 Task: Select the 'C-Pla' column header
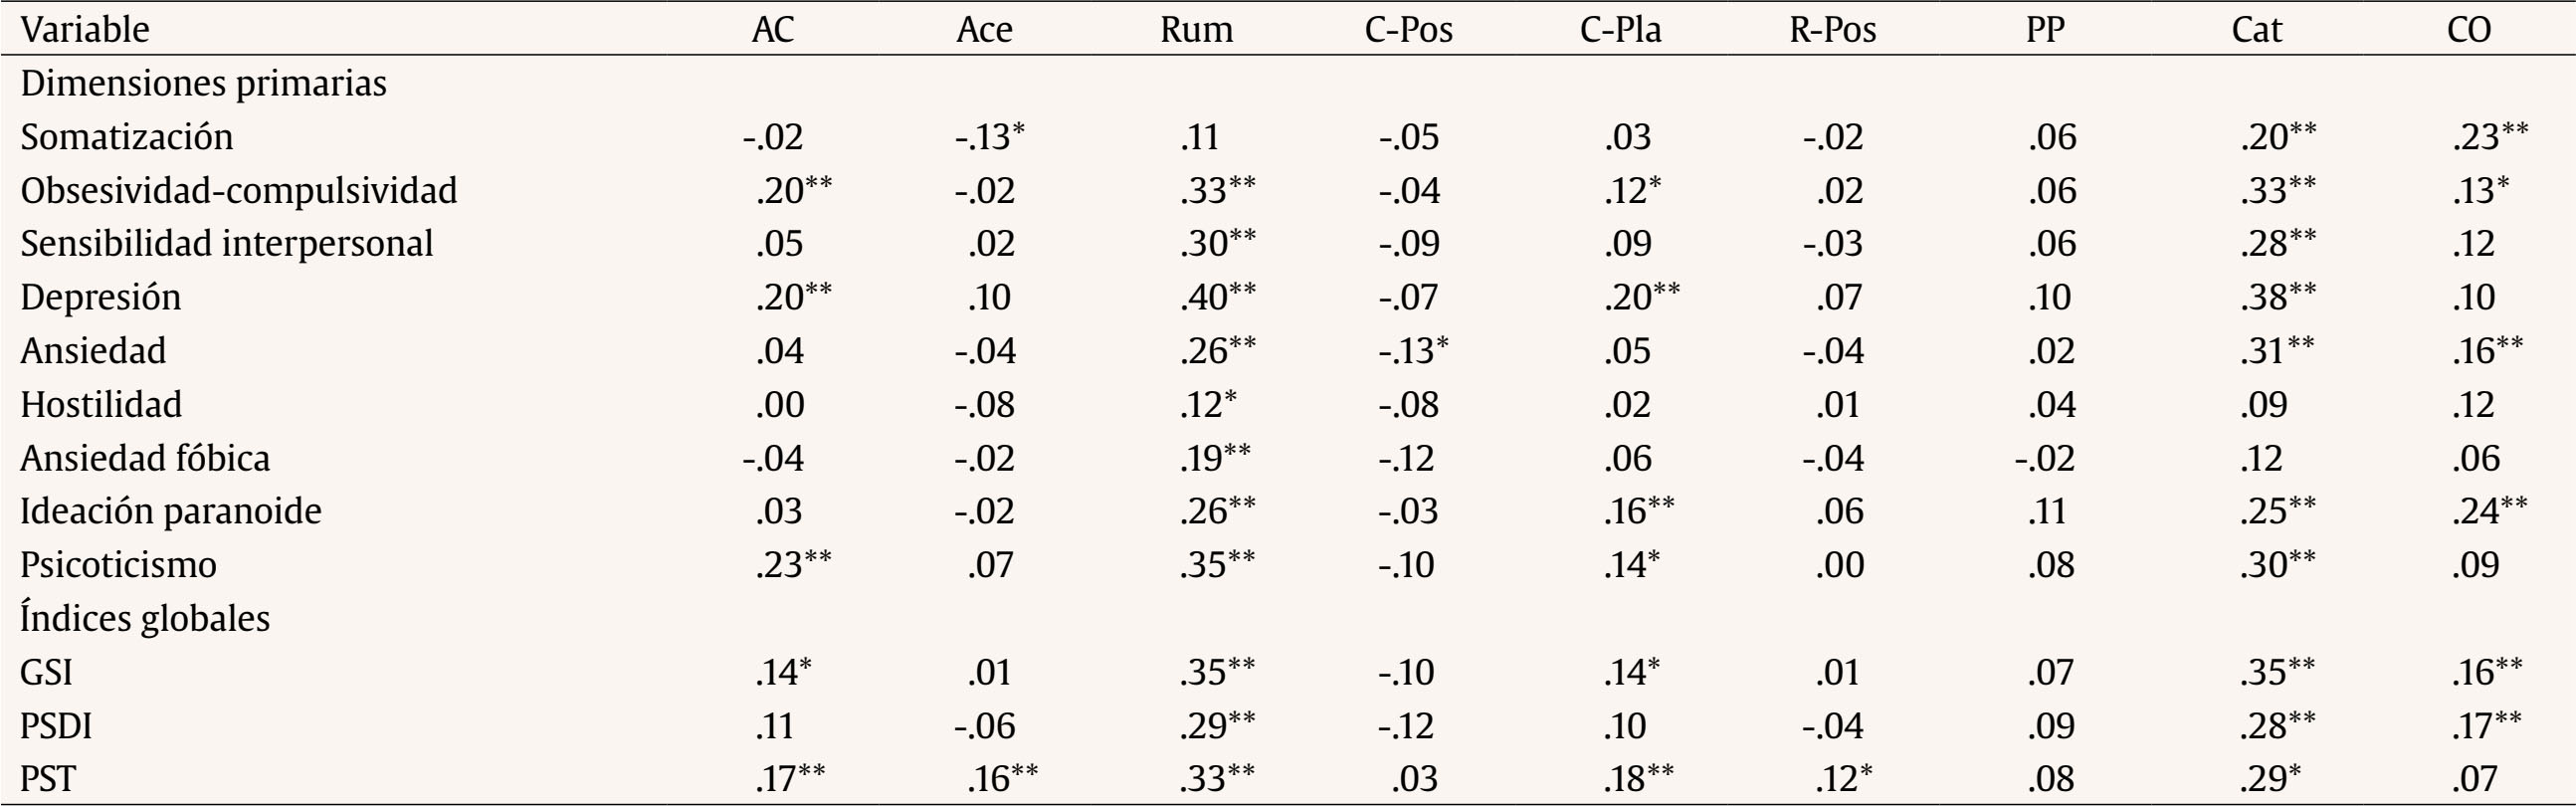1620,30
